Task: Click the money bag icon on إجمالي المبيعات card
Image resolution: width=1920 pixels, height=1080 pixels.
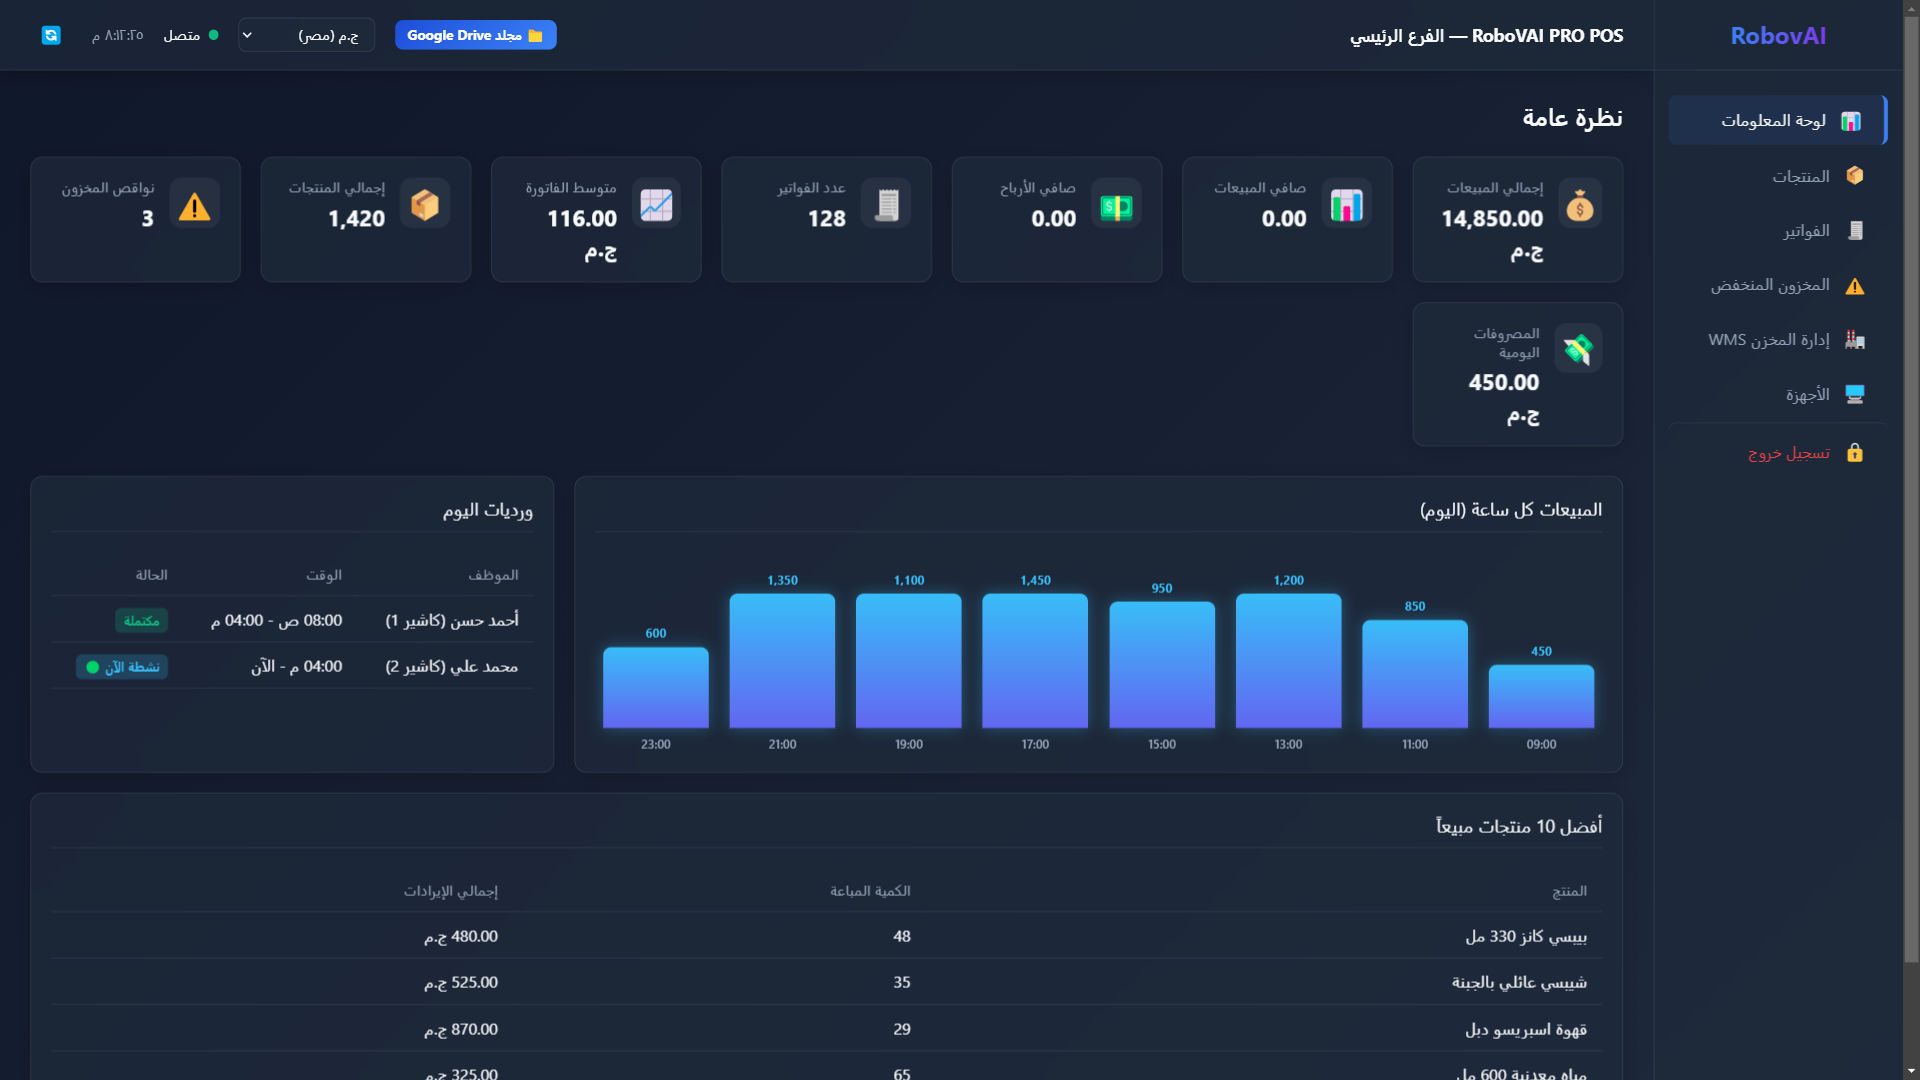Action: (1579, 205)
